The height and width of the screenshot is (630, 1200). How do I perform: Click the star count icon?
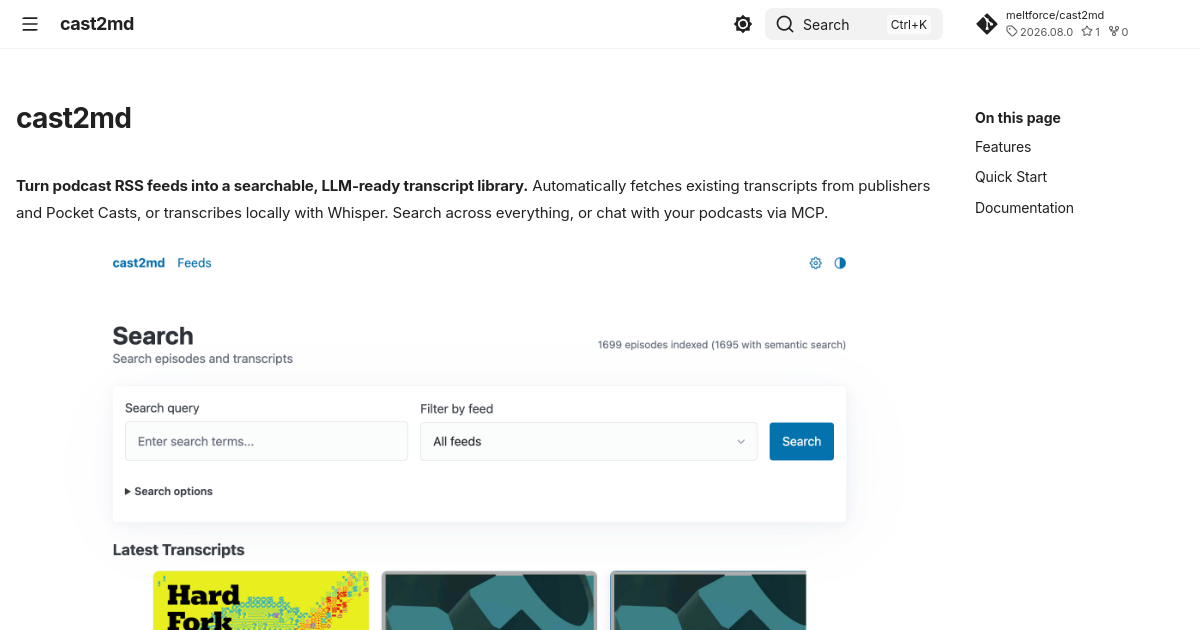(x=1086, y=32)
